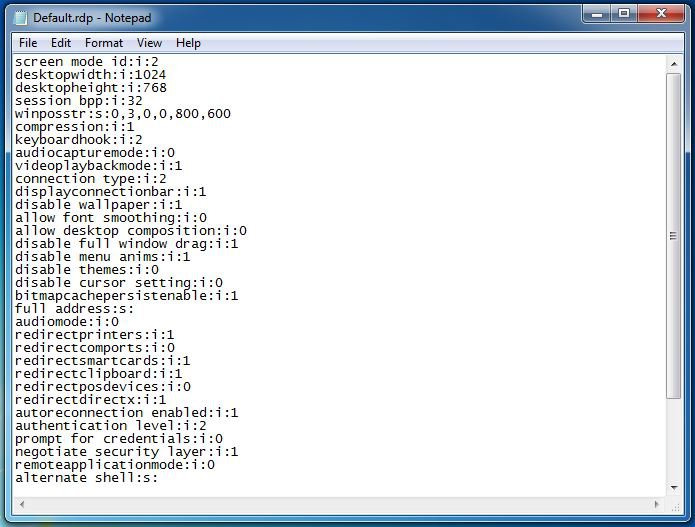Click the line 'redirectsmartcards:i:1'
This screenshot has height=527, width=695.
click(102, 361)
